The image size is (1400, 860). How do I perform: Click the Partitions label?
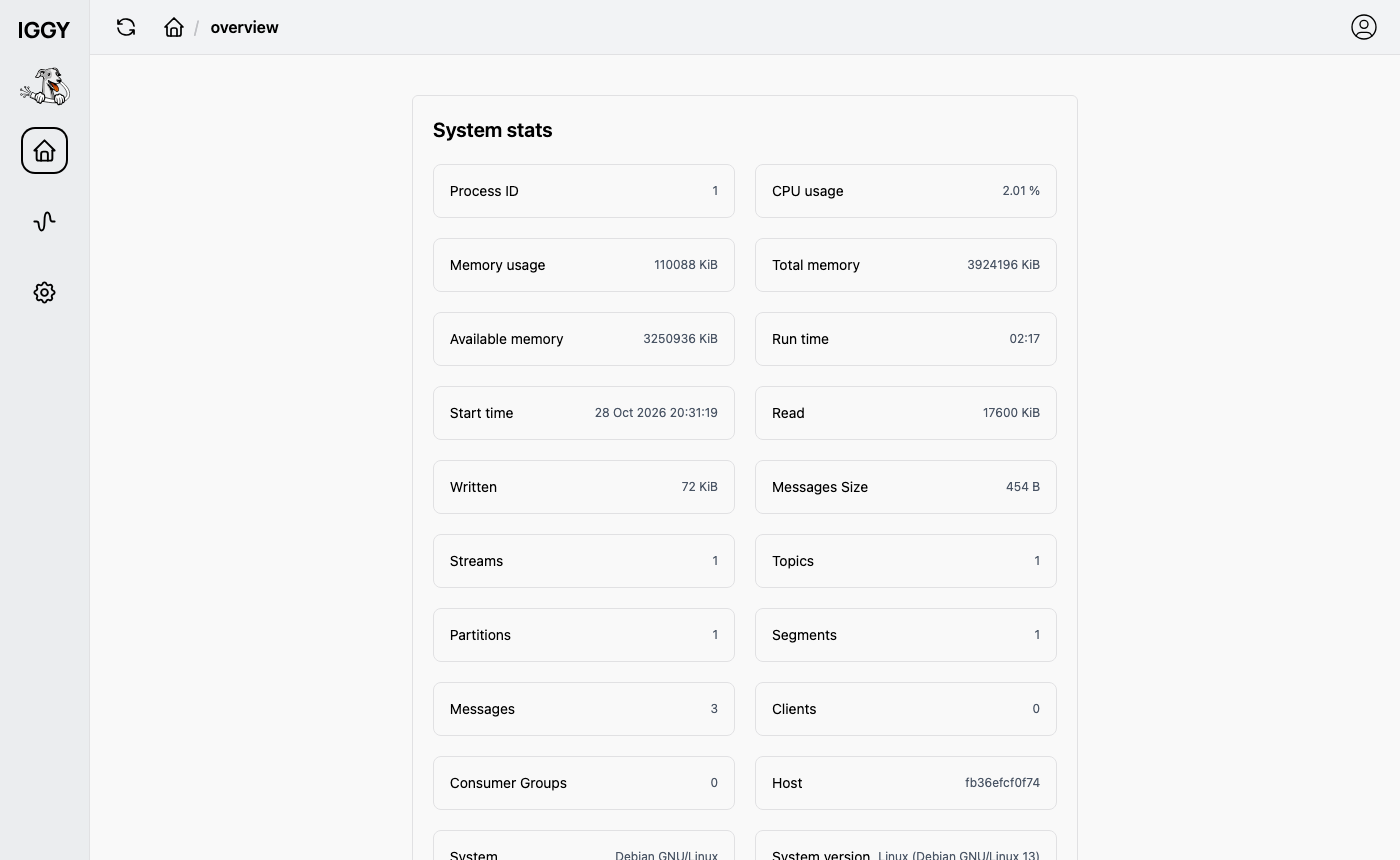[480, 635]
